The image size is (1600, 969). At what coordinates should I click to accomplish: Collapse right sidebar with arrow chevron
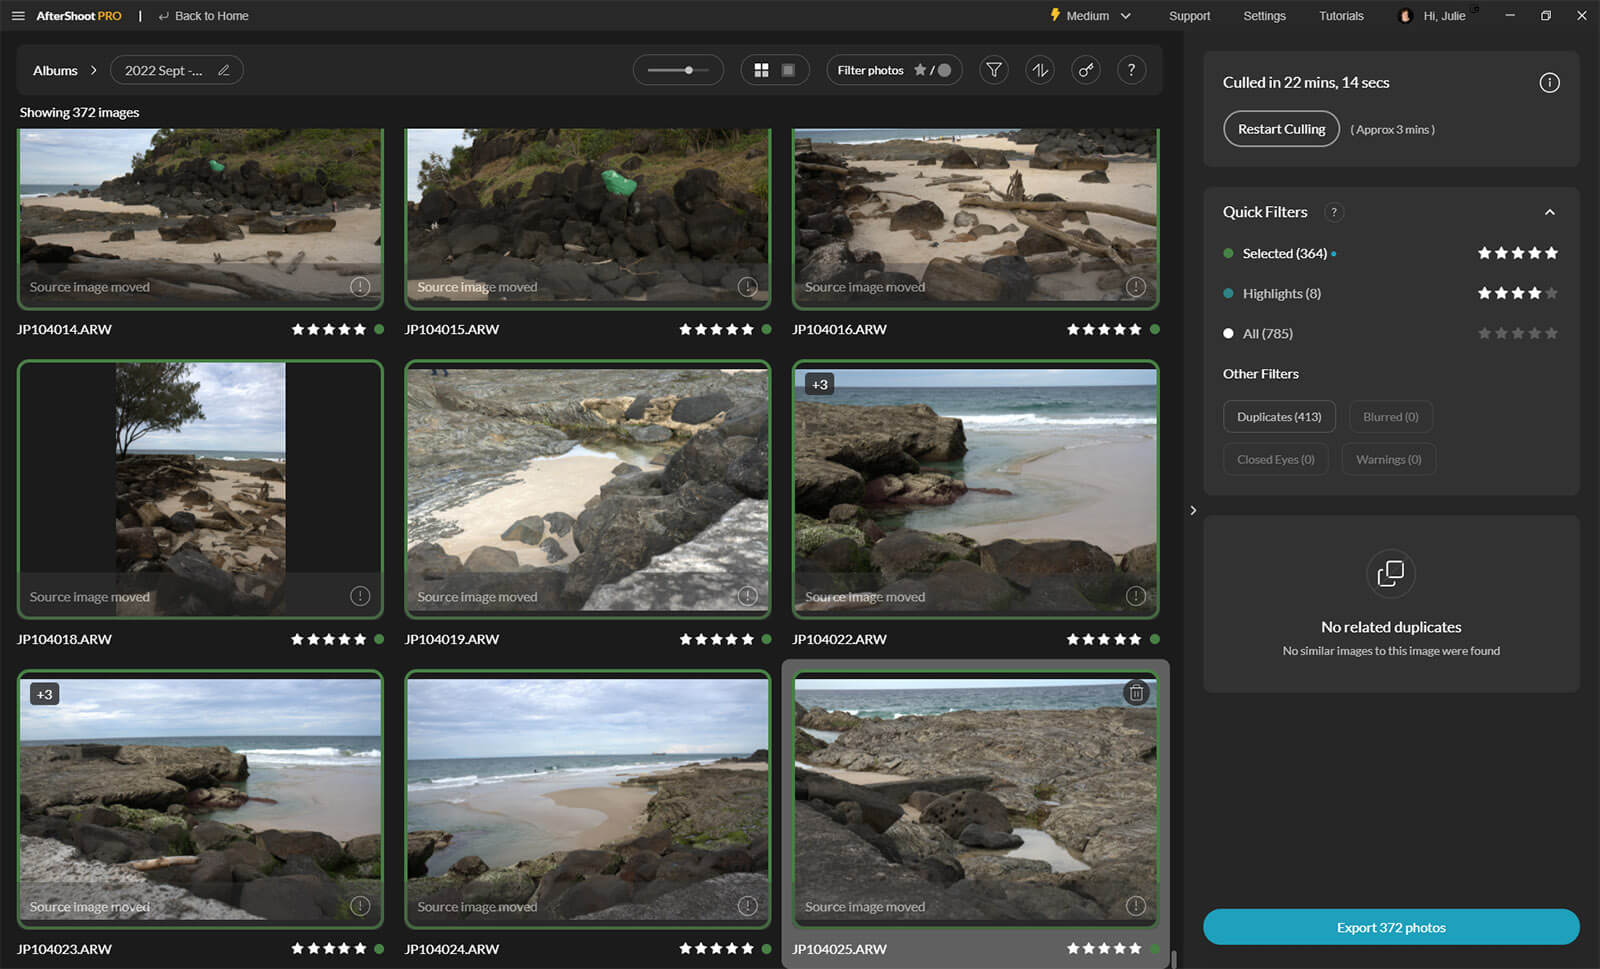tap(1193, 510)
